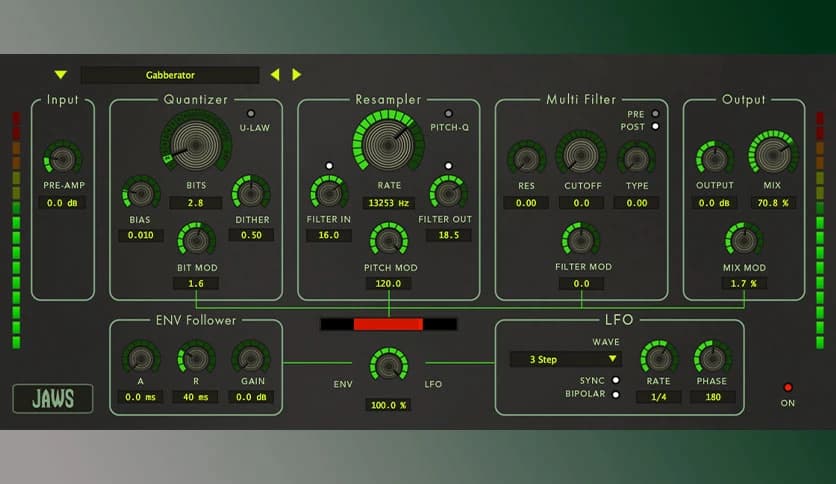Click the PITCH MOD value 120.0

tap(388, 284)
